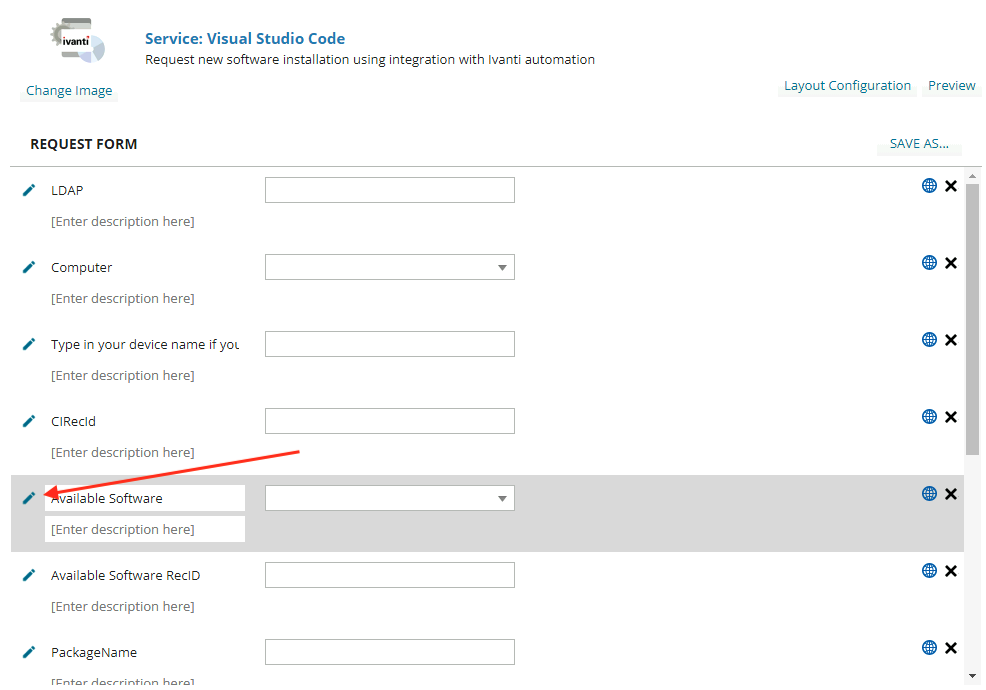
Task: Click the 'Type in your device name' input box
Action: 390,344
